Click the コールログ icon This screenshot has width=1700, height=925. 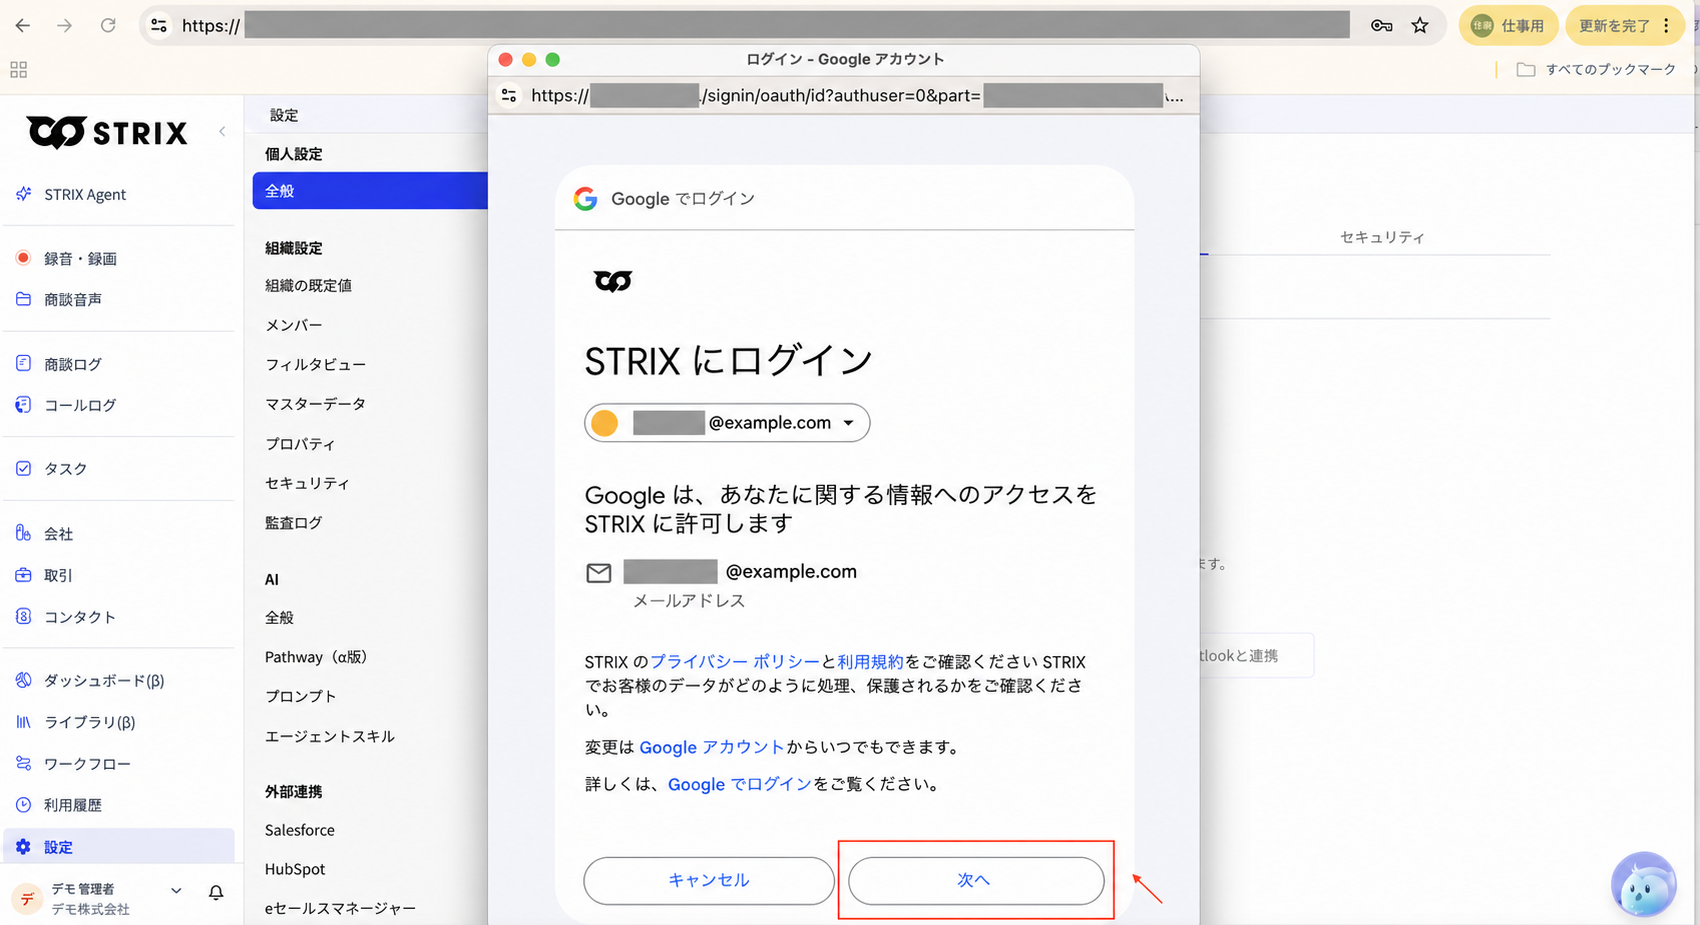(x=24, y=405)
